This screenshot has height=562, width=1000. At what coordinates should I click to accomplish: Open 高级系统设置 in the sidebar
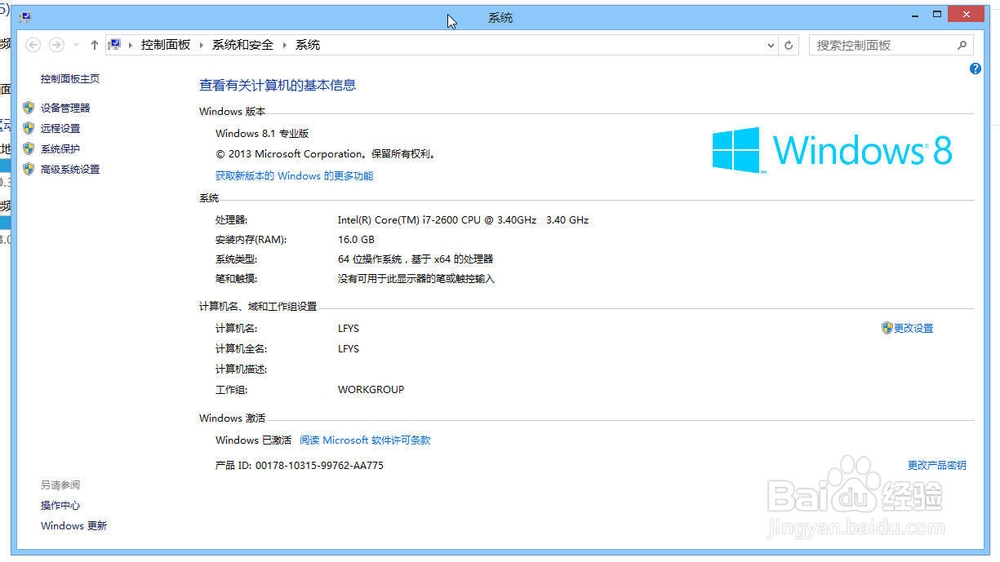click(70, 169)
